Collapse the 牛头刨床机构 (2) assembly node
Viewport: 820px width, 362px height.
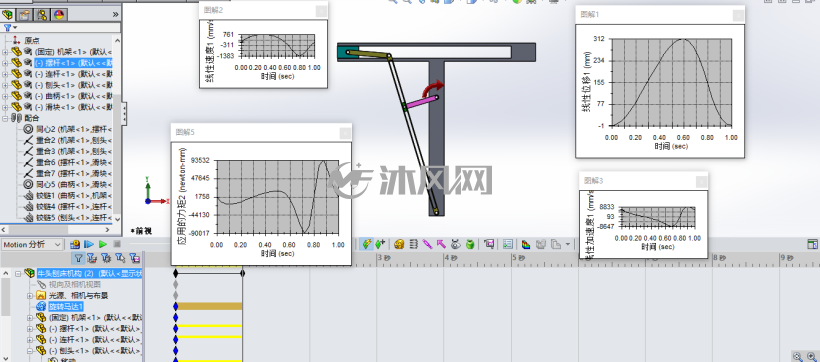pos(18,273)
